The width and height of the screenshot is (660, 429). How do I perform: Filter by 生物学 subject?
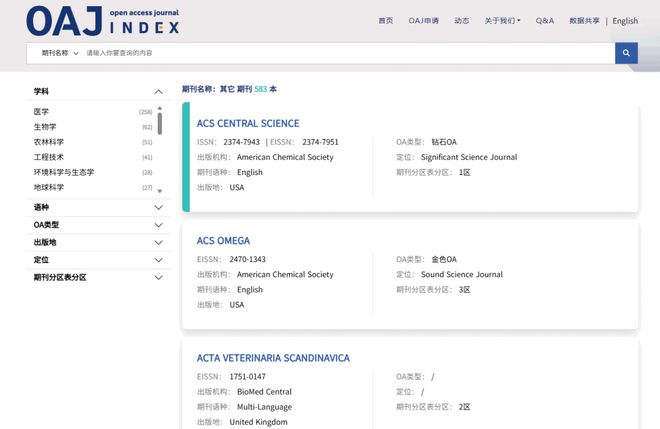[45, 127]
